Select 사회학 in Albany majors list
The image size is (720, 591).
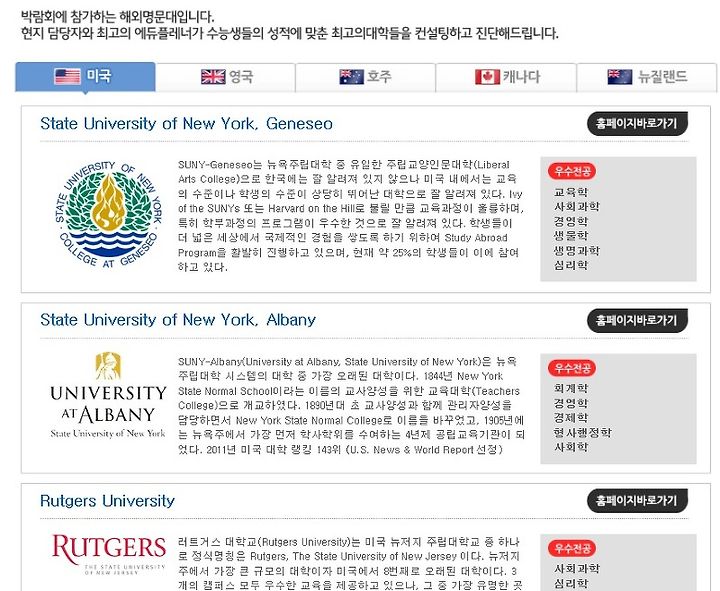point(571,447)
